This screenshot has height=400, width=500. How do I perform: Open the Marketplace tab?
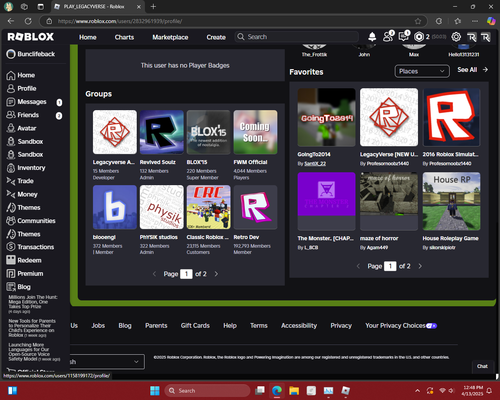tap(170, 37)
